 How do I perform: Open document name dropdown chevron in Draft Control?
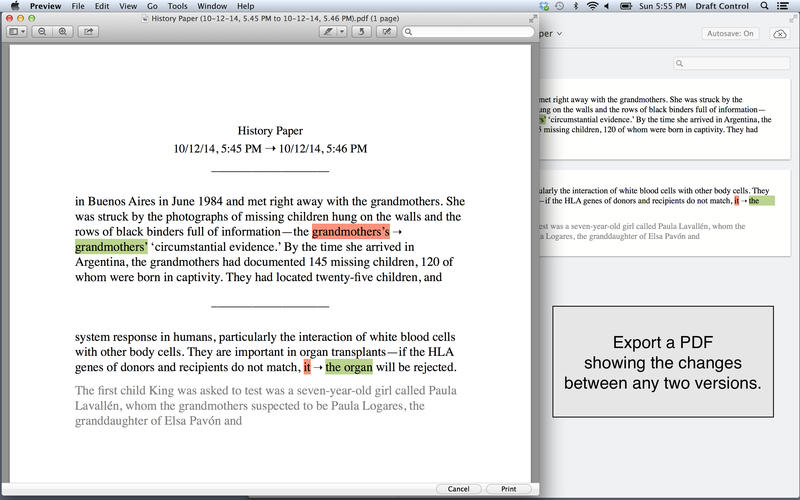[x=560, y=34]
